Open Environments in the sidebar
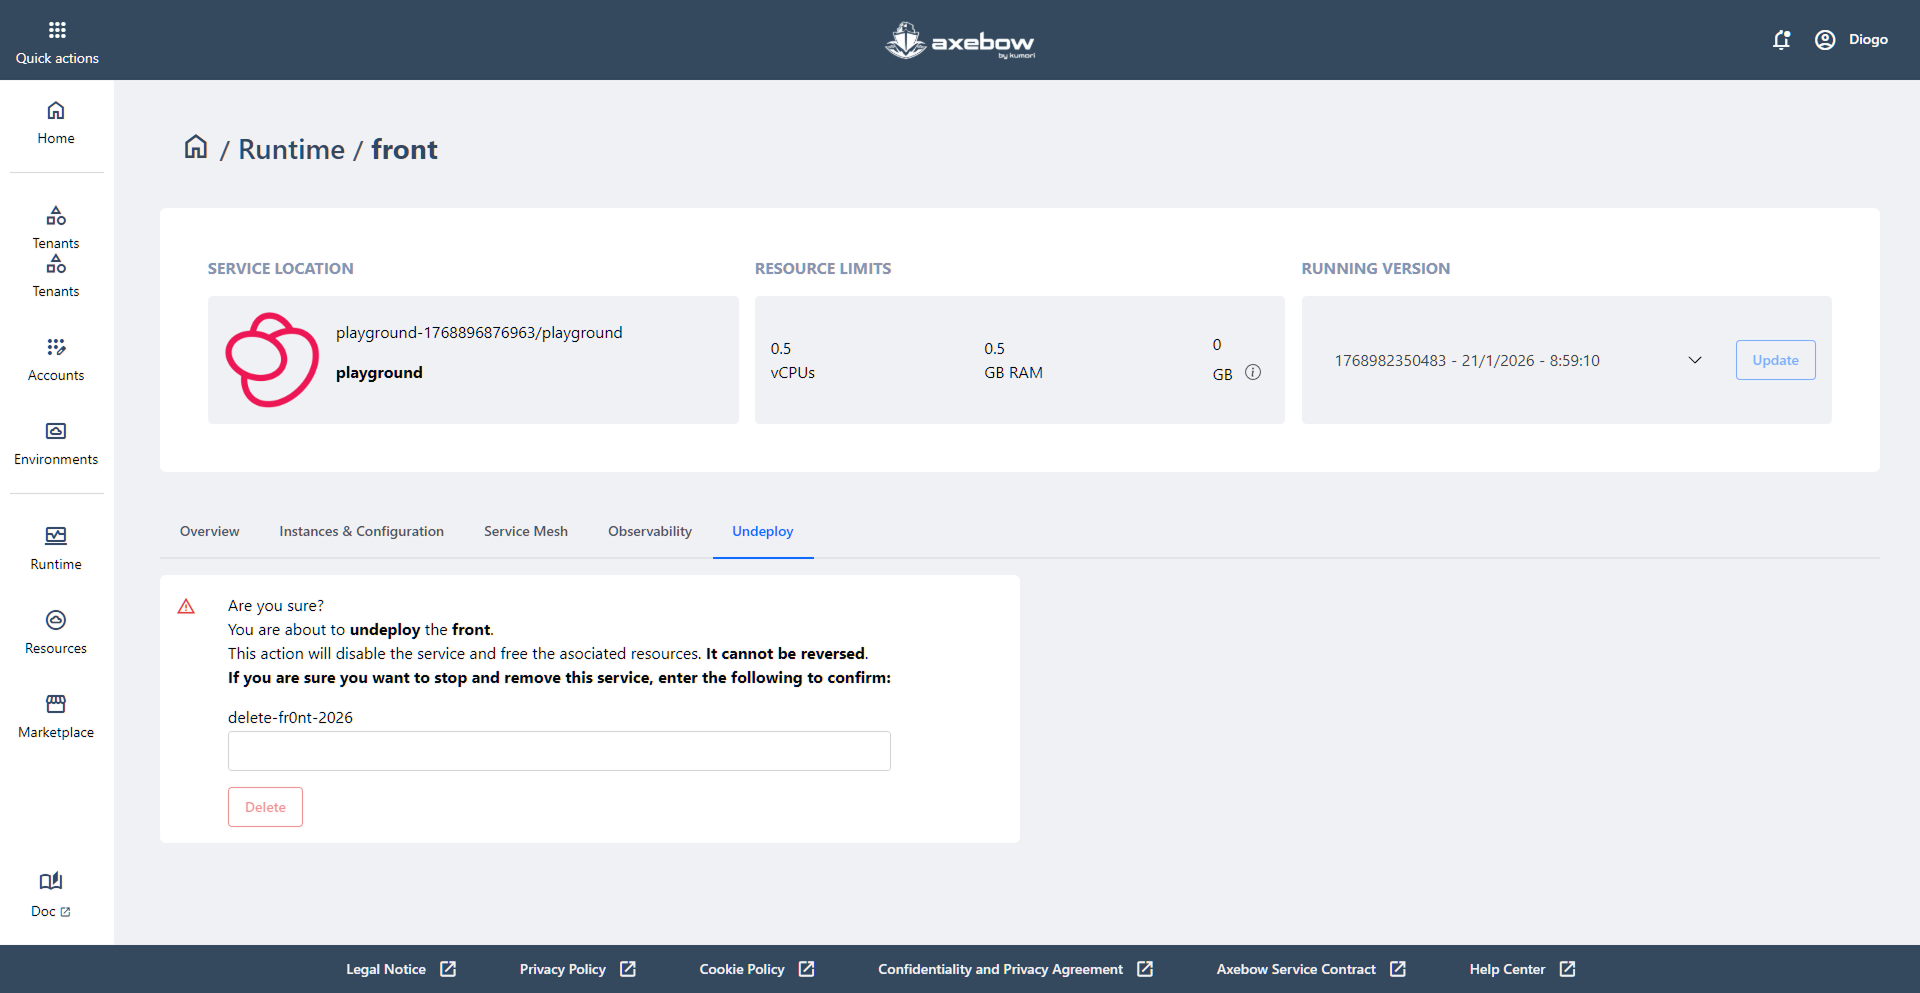Image resolution: width=1920 pixels, height=993 pixels. [x=56, y=443]
